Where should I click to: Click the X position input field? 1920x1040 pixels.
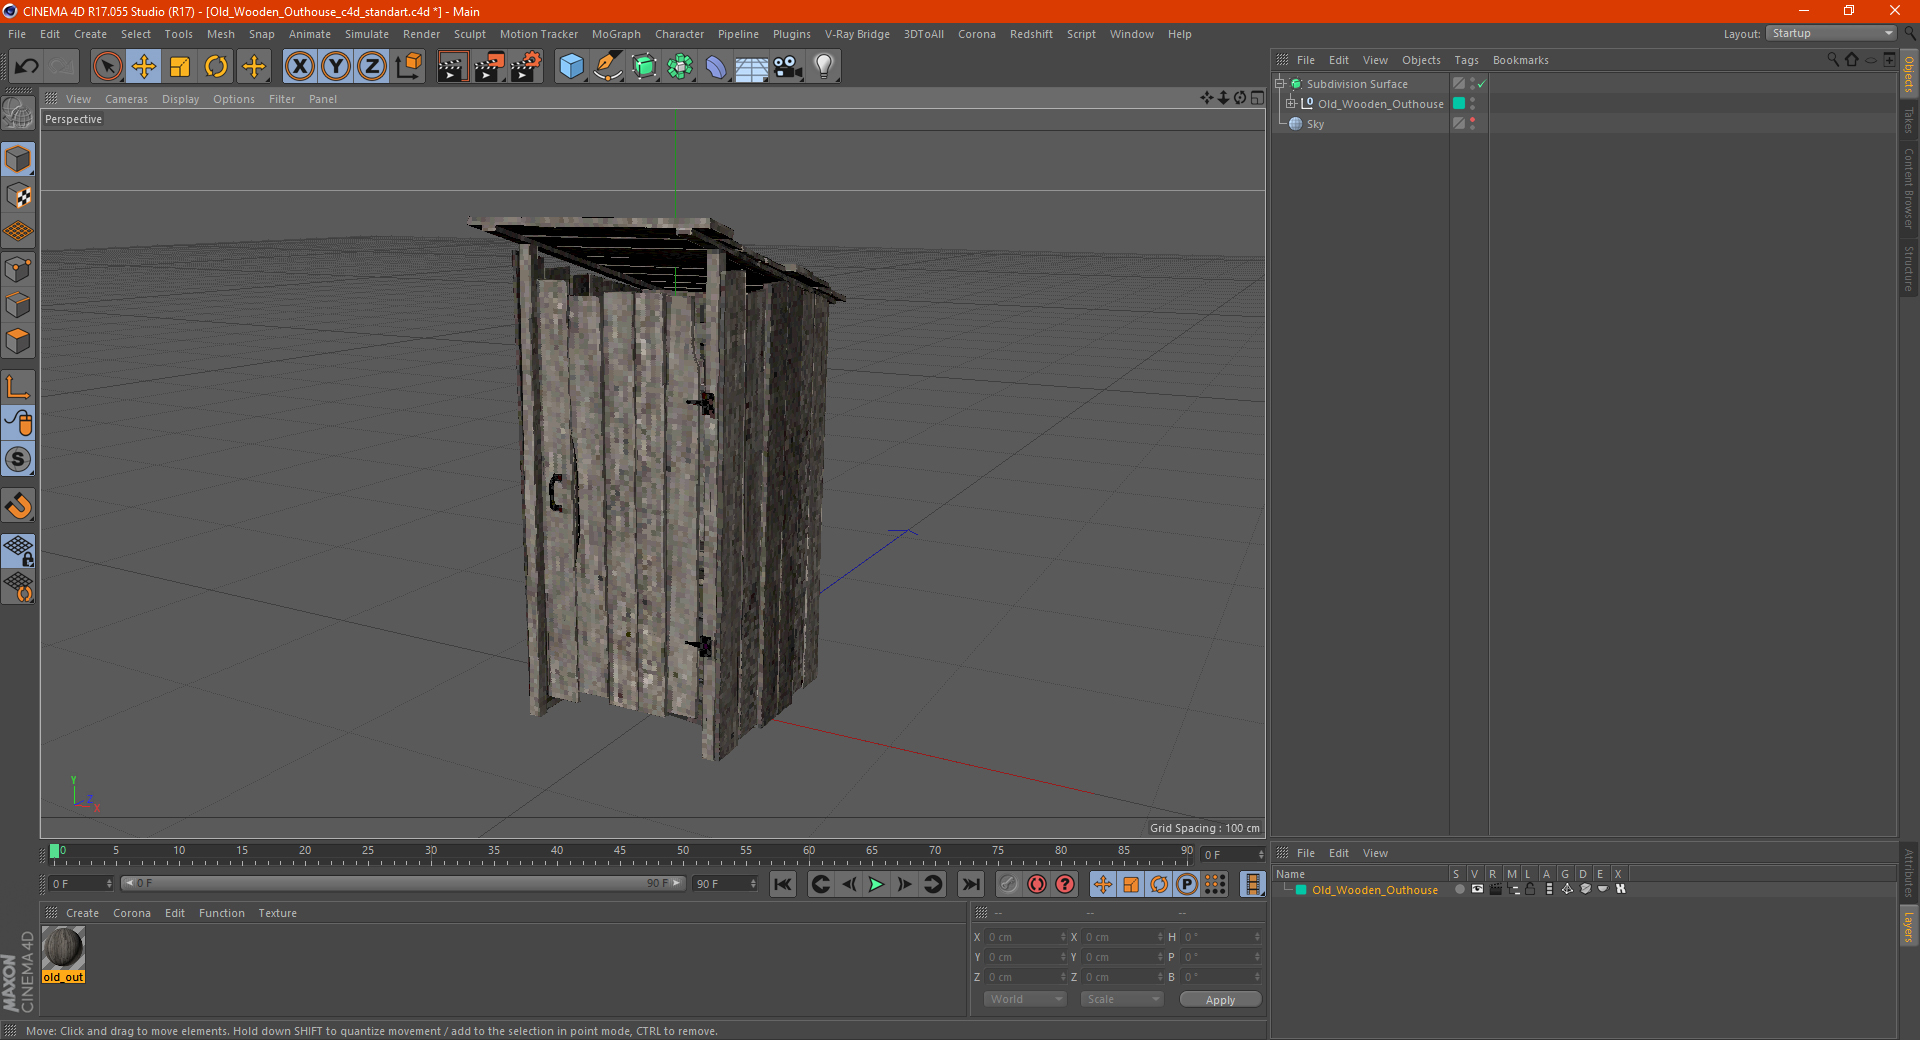1026,937
